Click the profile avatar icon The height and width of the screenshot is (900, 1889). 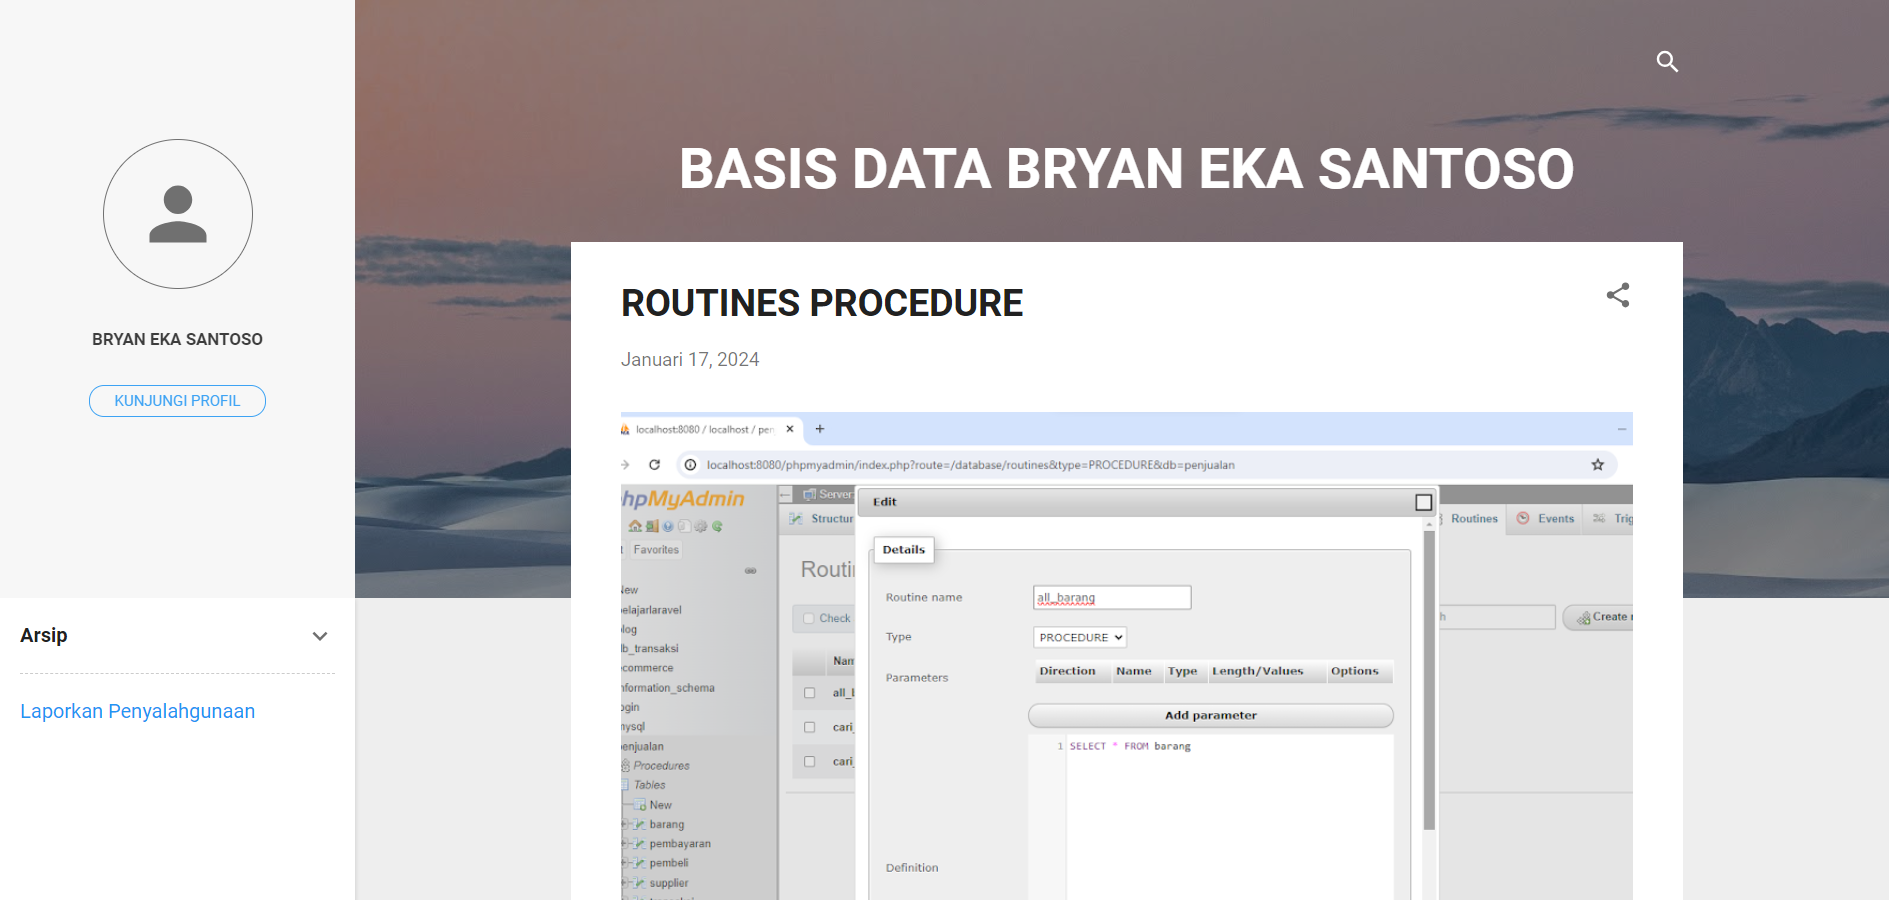point(178,214)
